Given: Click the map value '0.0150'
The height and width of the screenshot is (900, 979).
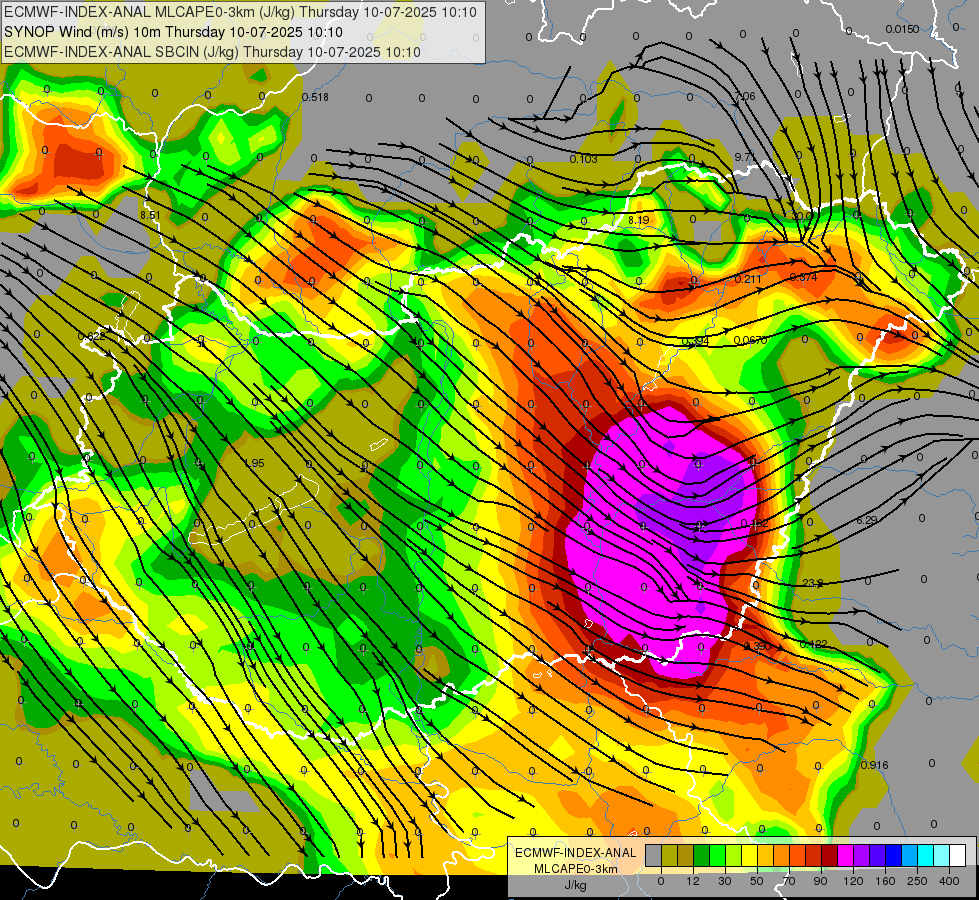Looking at the screenshot, I should coord(902,29).
